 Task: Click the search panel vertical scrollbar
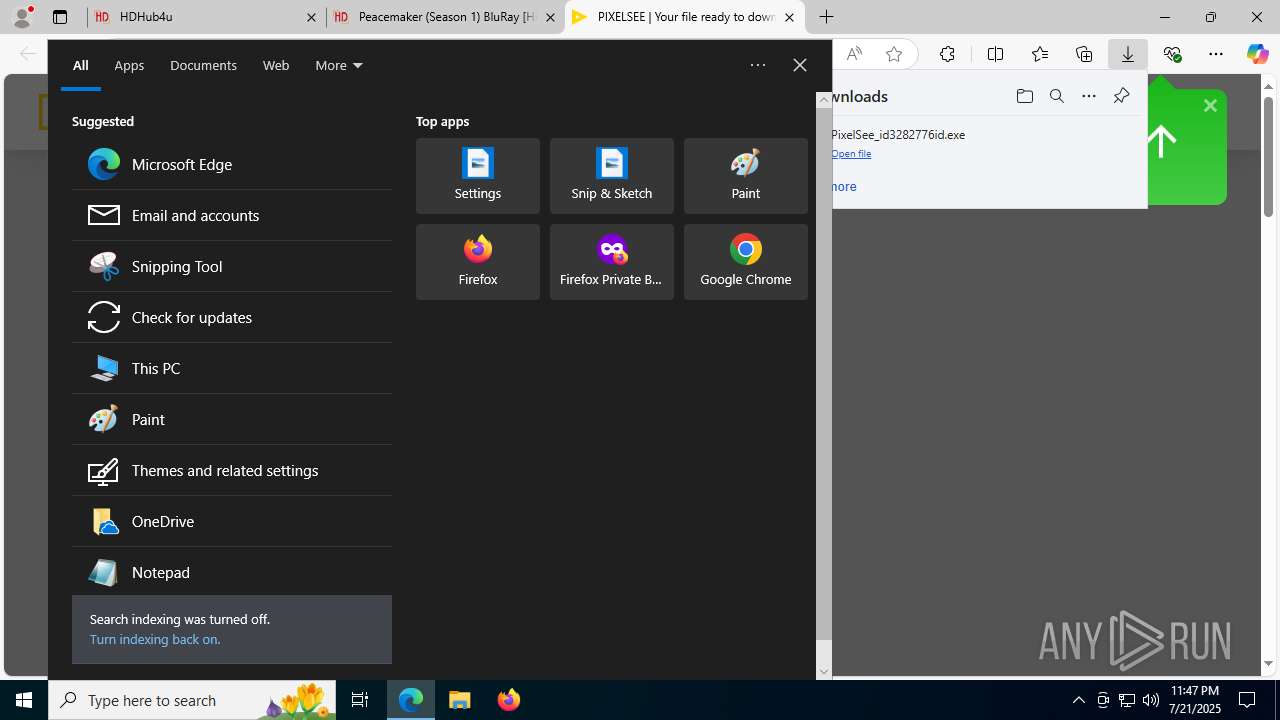coord(824,372)
